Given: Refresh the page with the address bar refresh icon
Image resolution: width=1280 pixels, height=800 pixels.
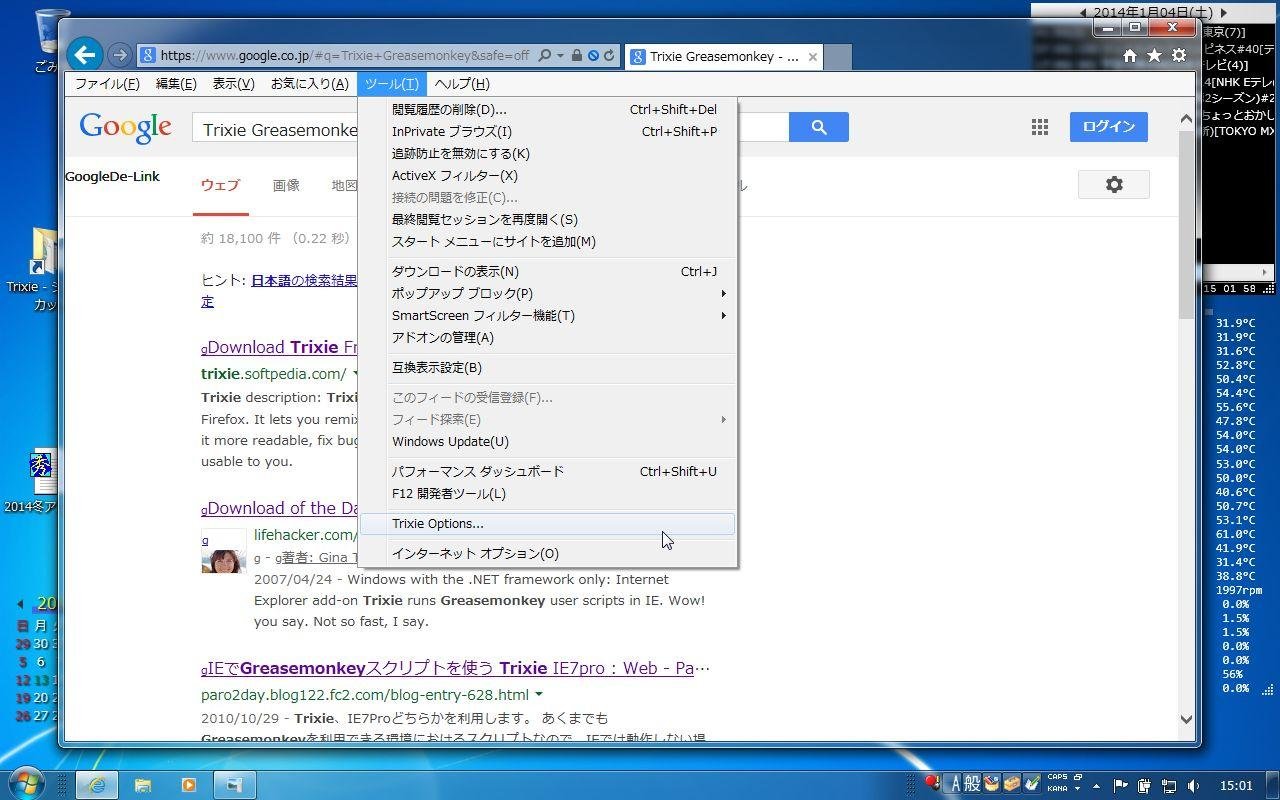Looking at the screenshot, I should 609,55.
